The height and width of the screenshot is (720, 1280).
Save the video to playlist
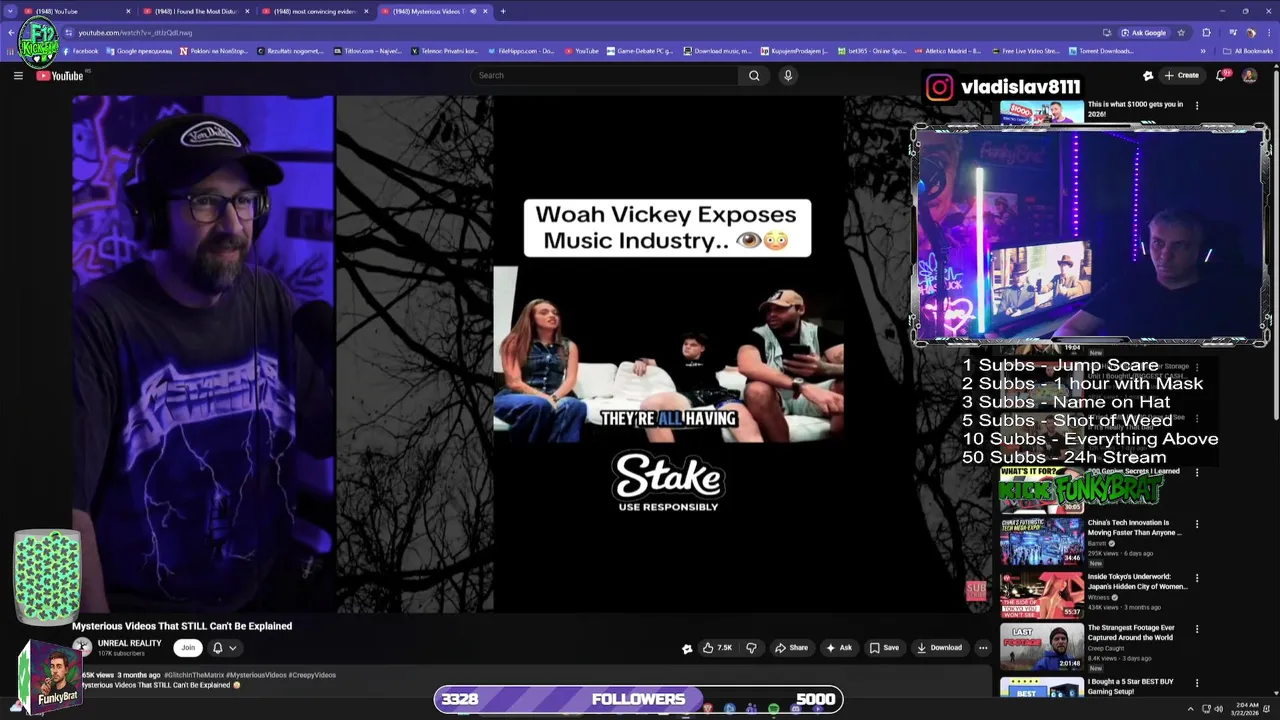point(884,647)
